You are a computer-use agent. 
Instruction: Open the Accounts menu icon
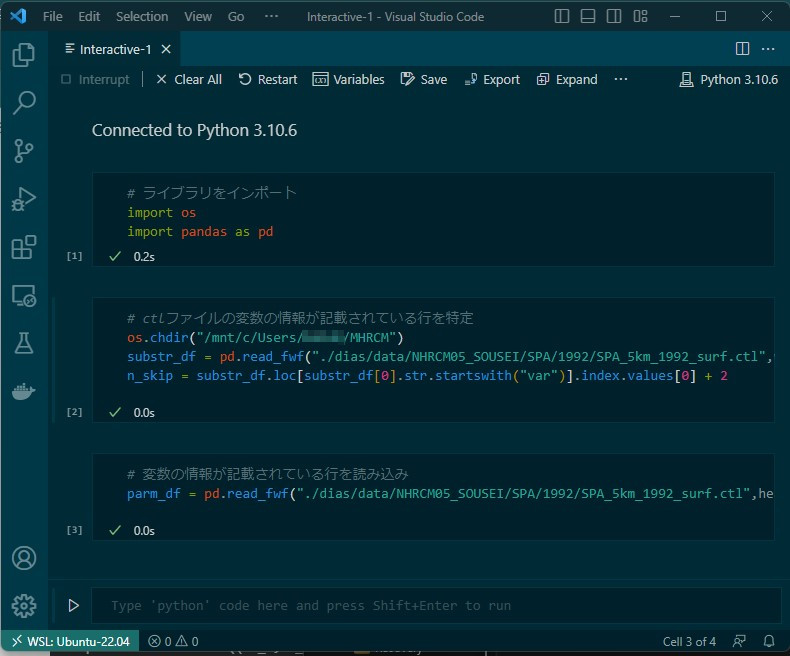pyautogui.click(x=24, y=558)
